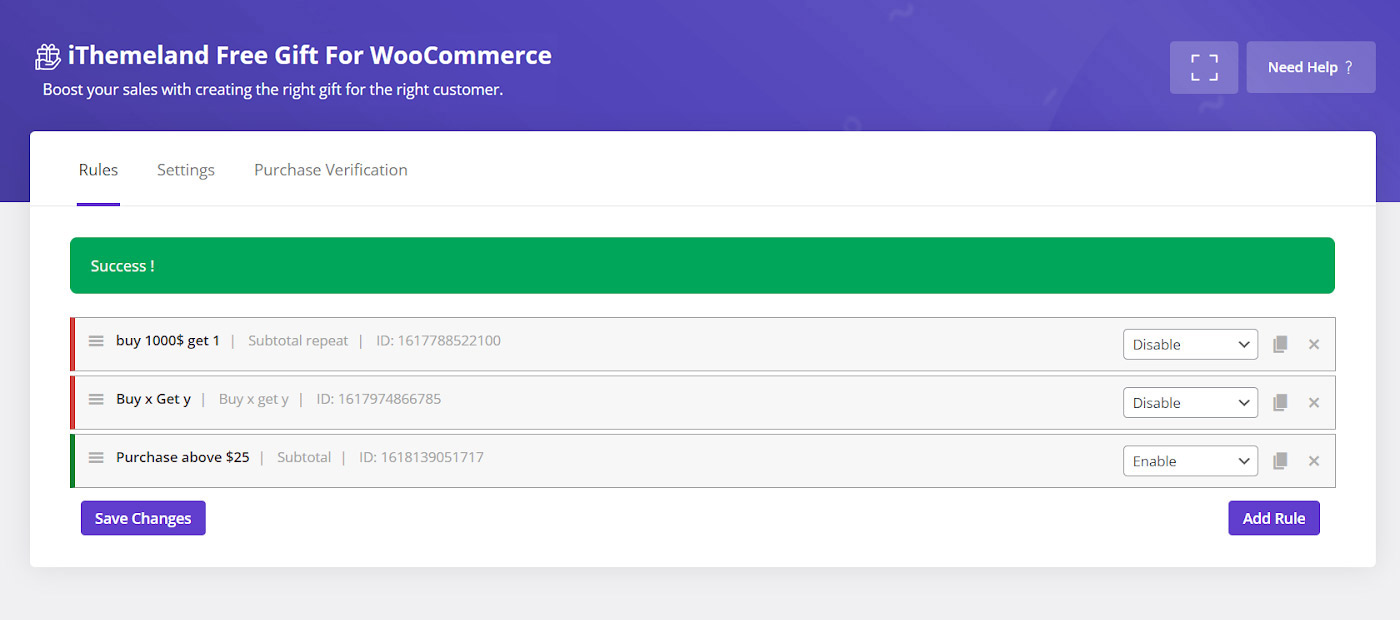This screenshot has height=620, width=1400.
Task: Remove the 'Buy x Get y' rule
Action: click(1314, 403)
